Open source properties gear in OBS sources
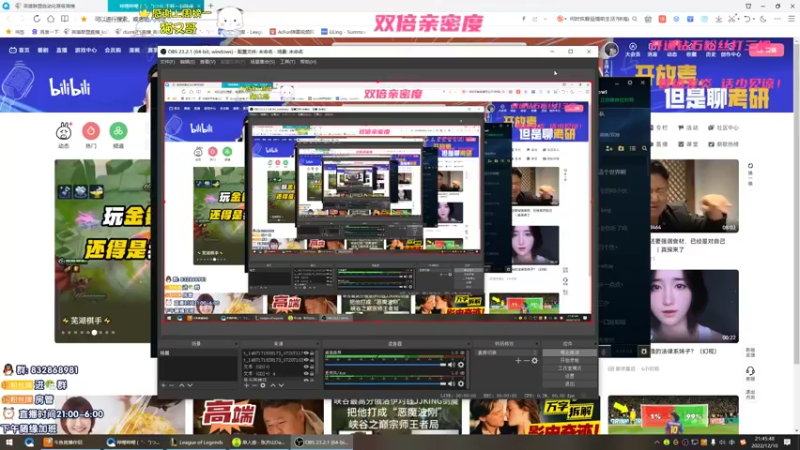 [263, 385]
